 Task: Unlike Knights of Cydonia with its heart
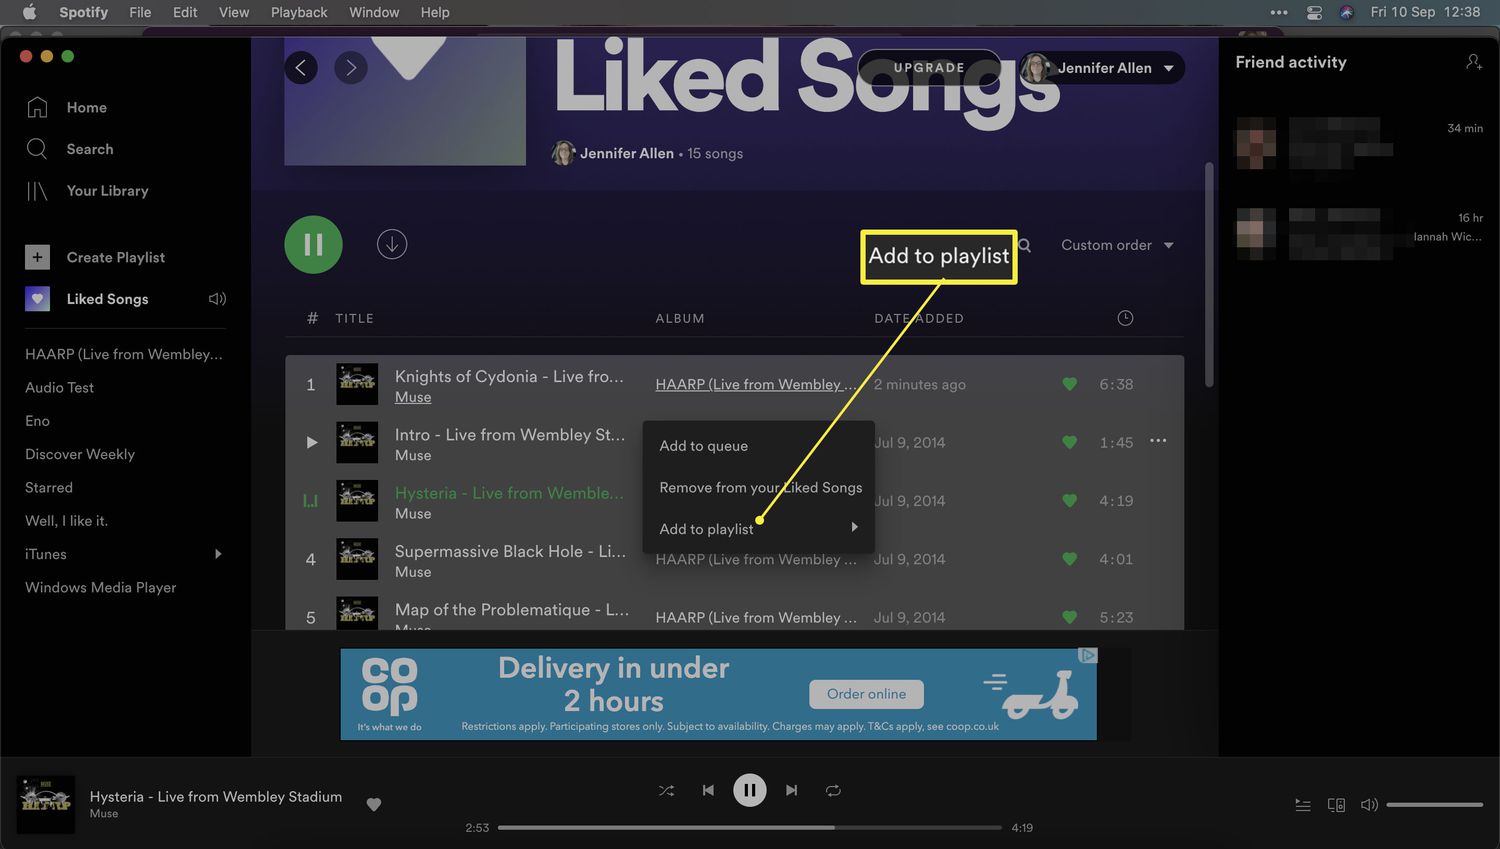coord(1069,384)
